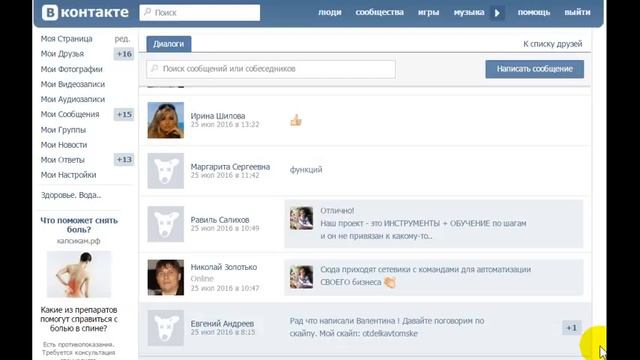
Task: Select the Диалоги tab
Action: [169, 44]
